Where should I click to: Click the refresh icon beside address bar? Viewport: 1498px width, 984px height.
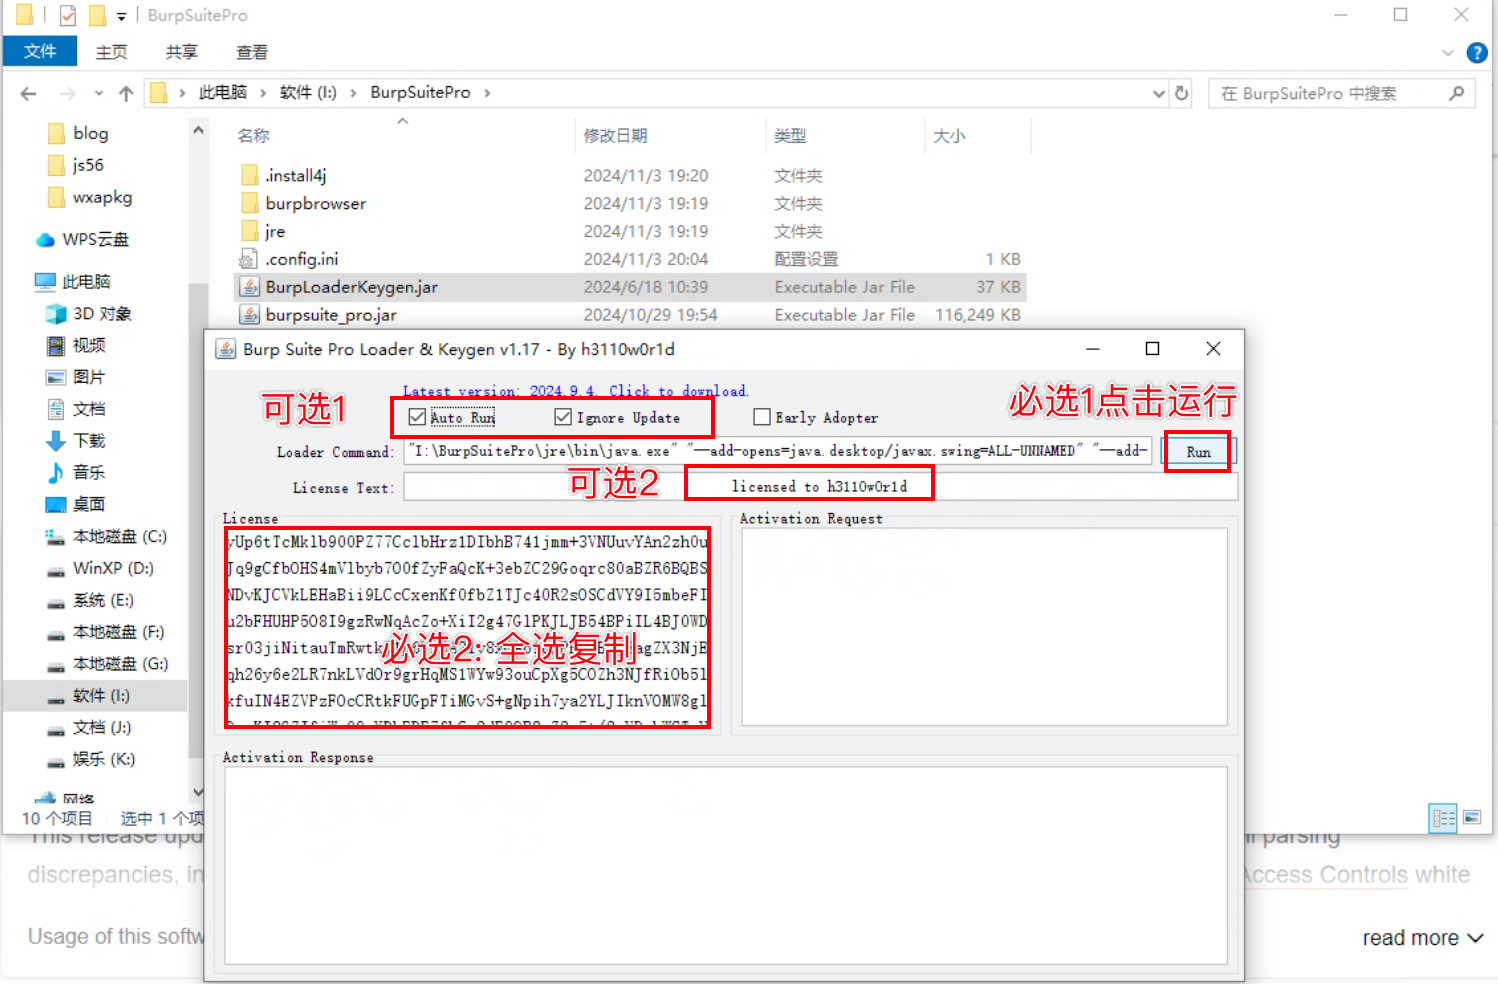click(1182, 93)
